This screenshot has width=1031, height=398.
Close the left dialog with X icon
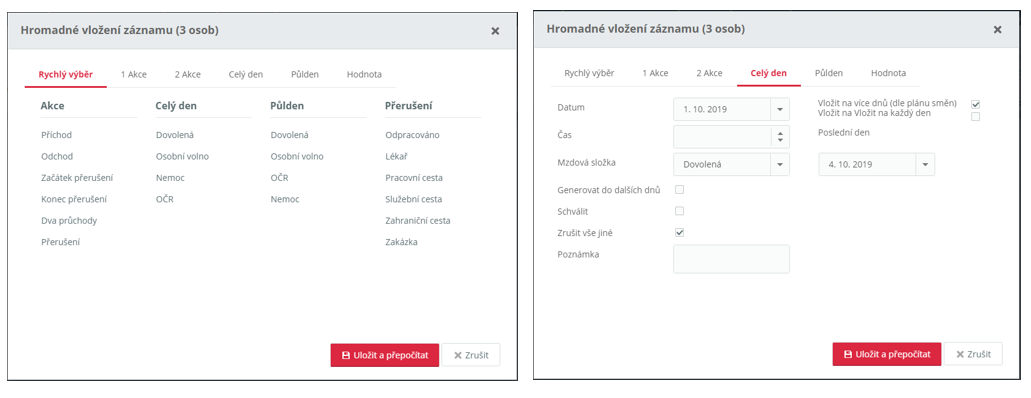click(495, 31)
